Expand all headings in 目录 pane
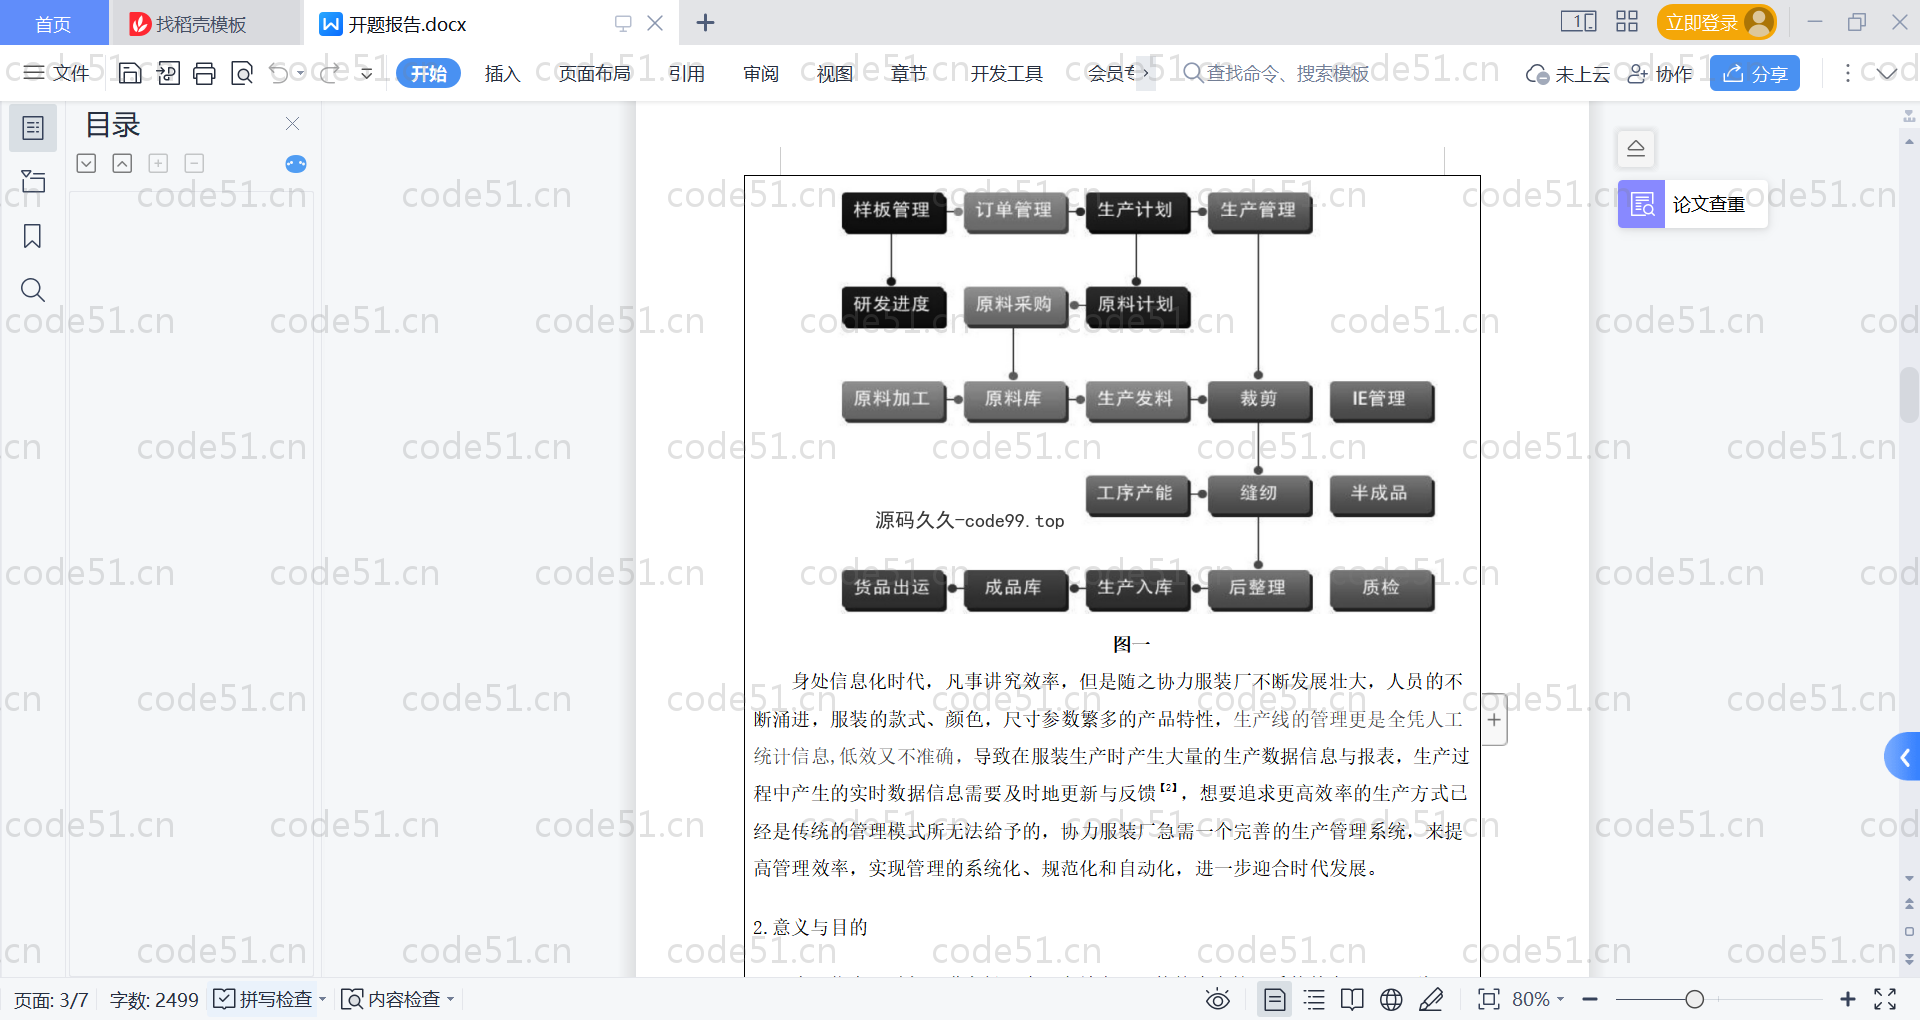 [x=87, y=163]
